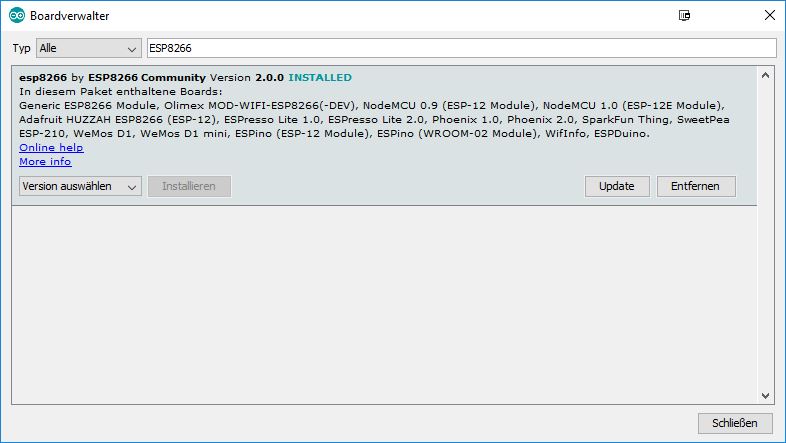Viewport: 786px width, 443px height.
Task: Close the Boardverwalter window
Action: click(x=770, y=16)
